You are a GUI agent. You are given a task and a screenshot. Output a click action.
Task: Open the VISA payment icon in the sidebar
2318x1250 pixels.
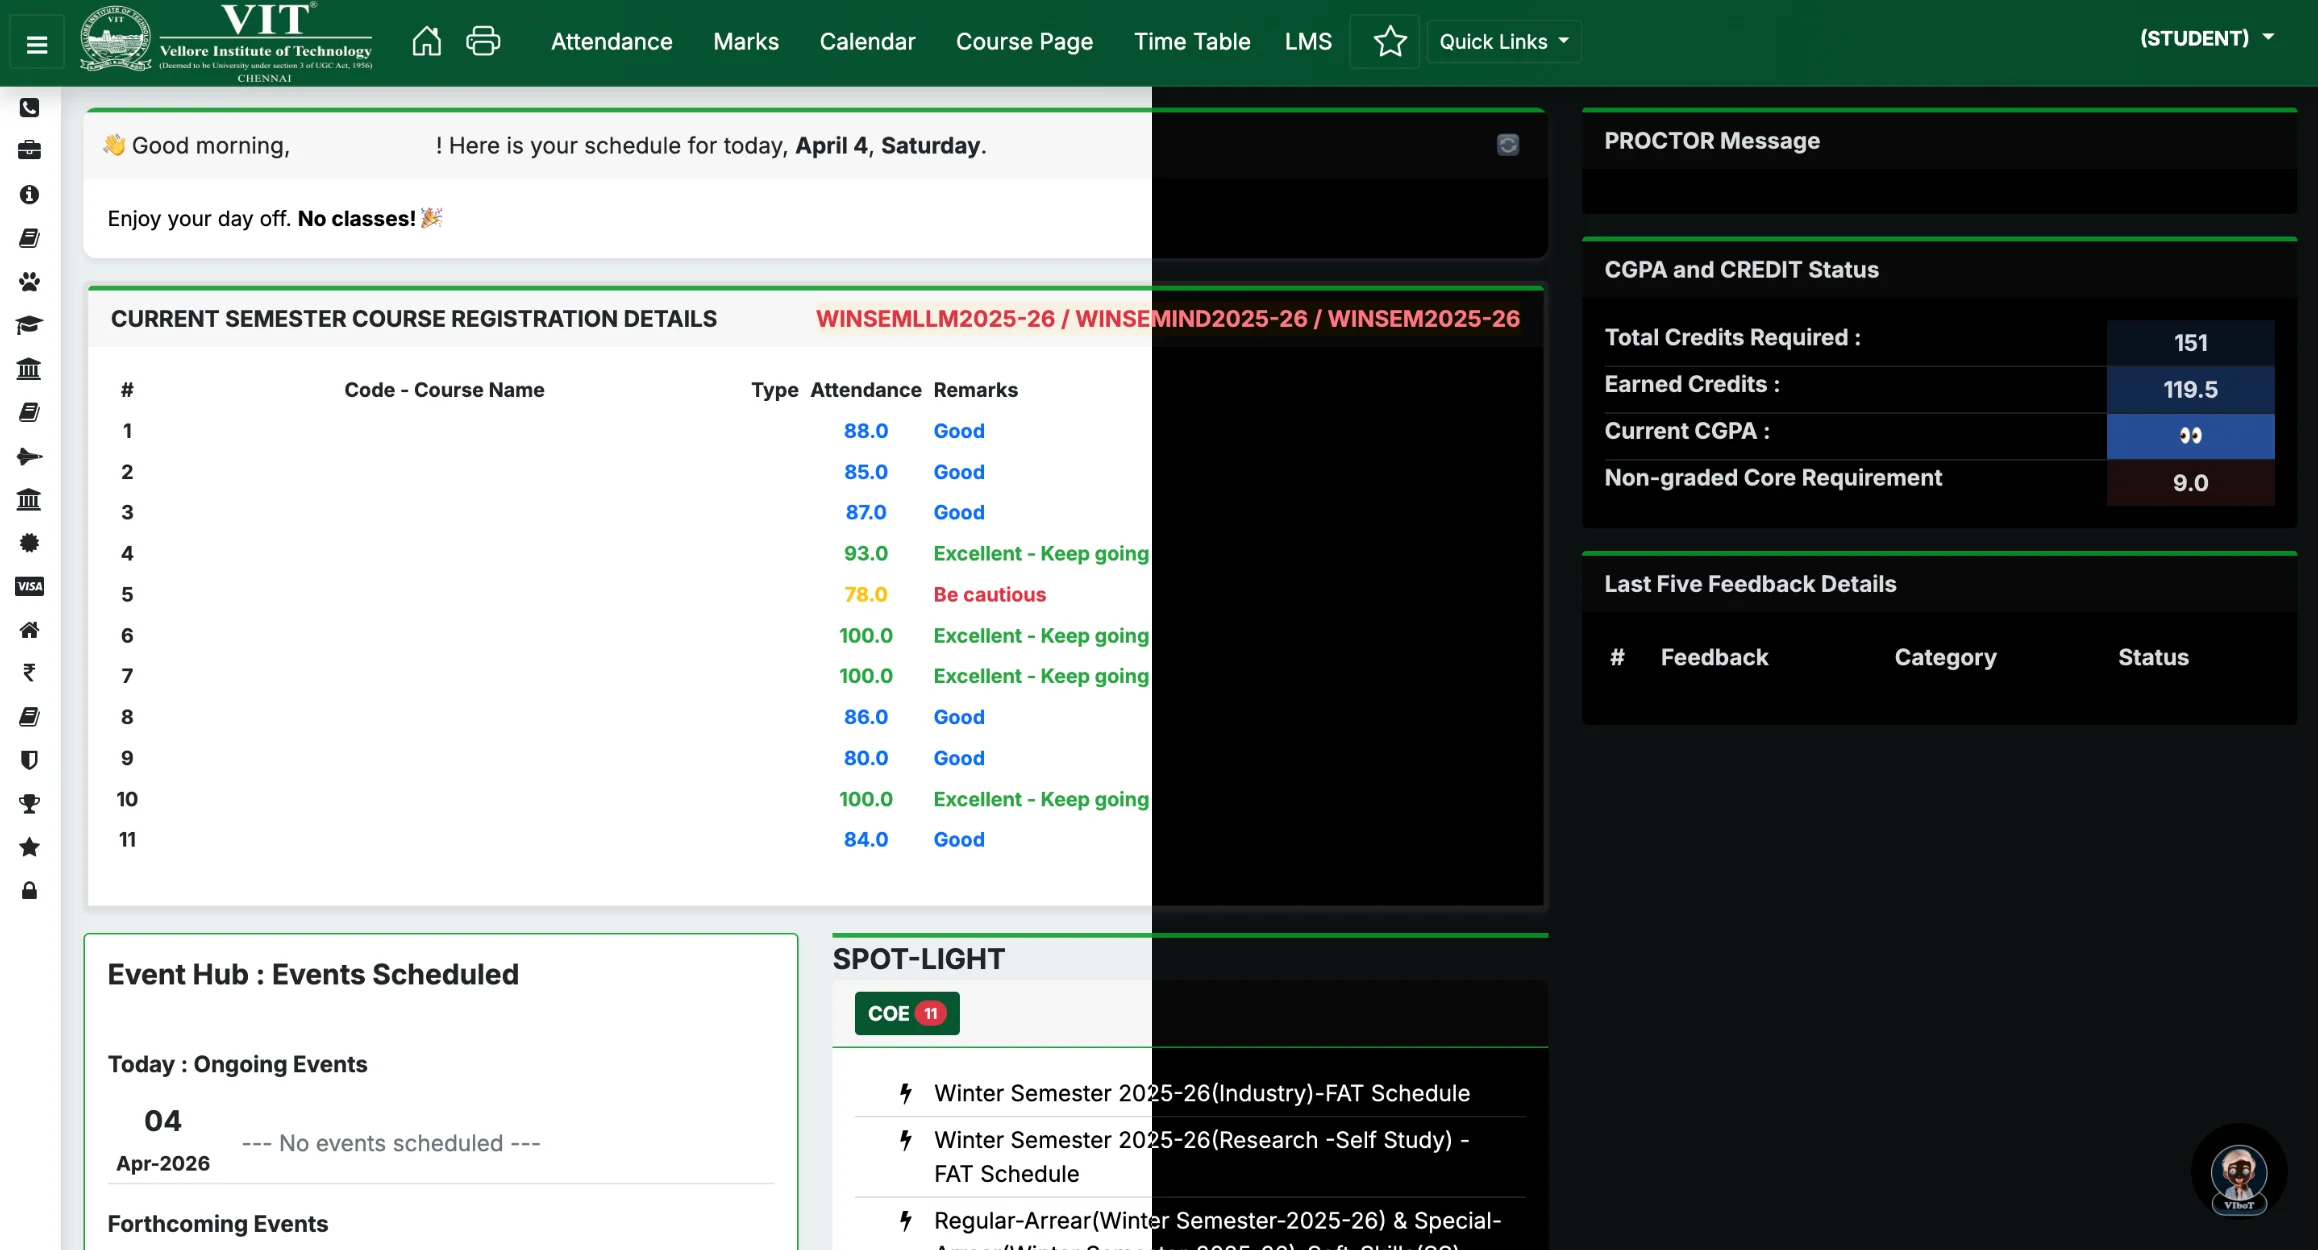pos(29,586)
